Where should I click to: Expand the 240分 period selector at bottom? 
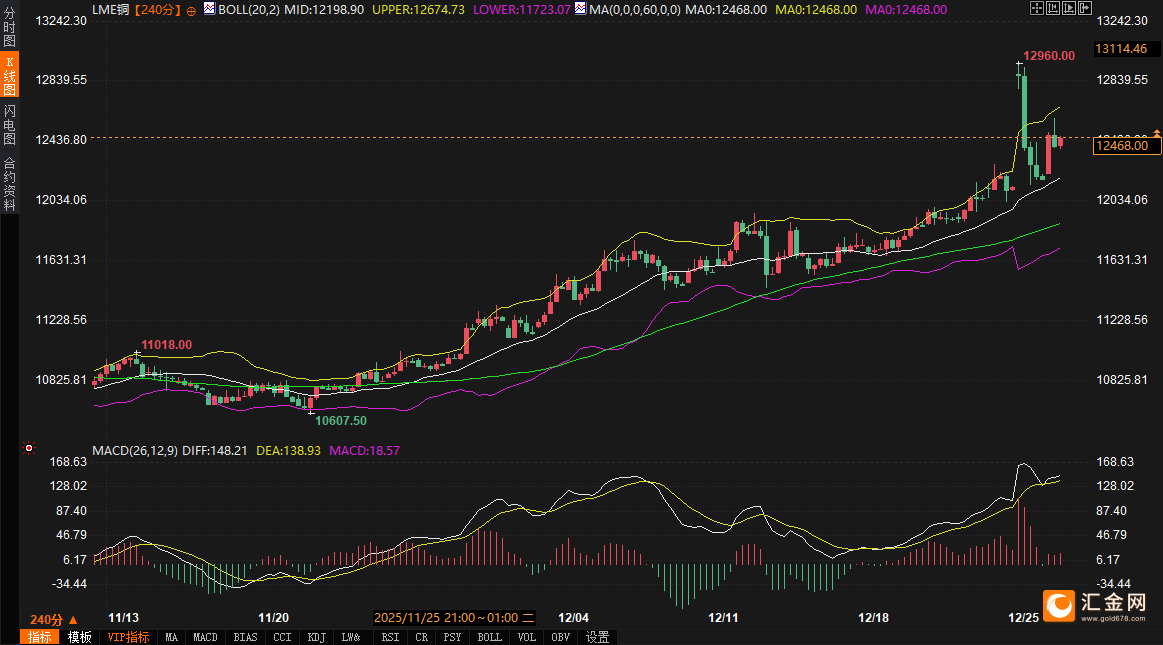pyautogui.click(x=51, y=618)
